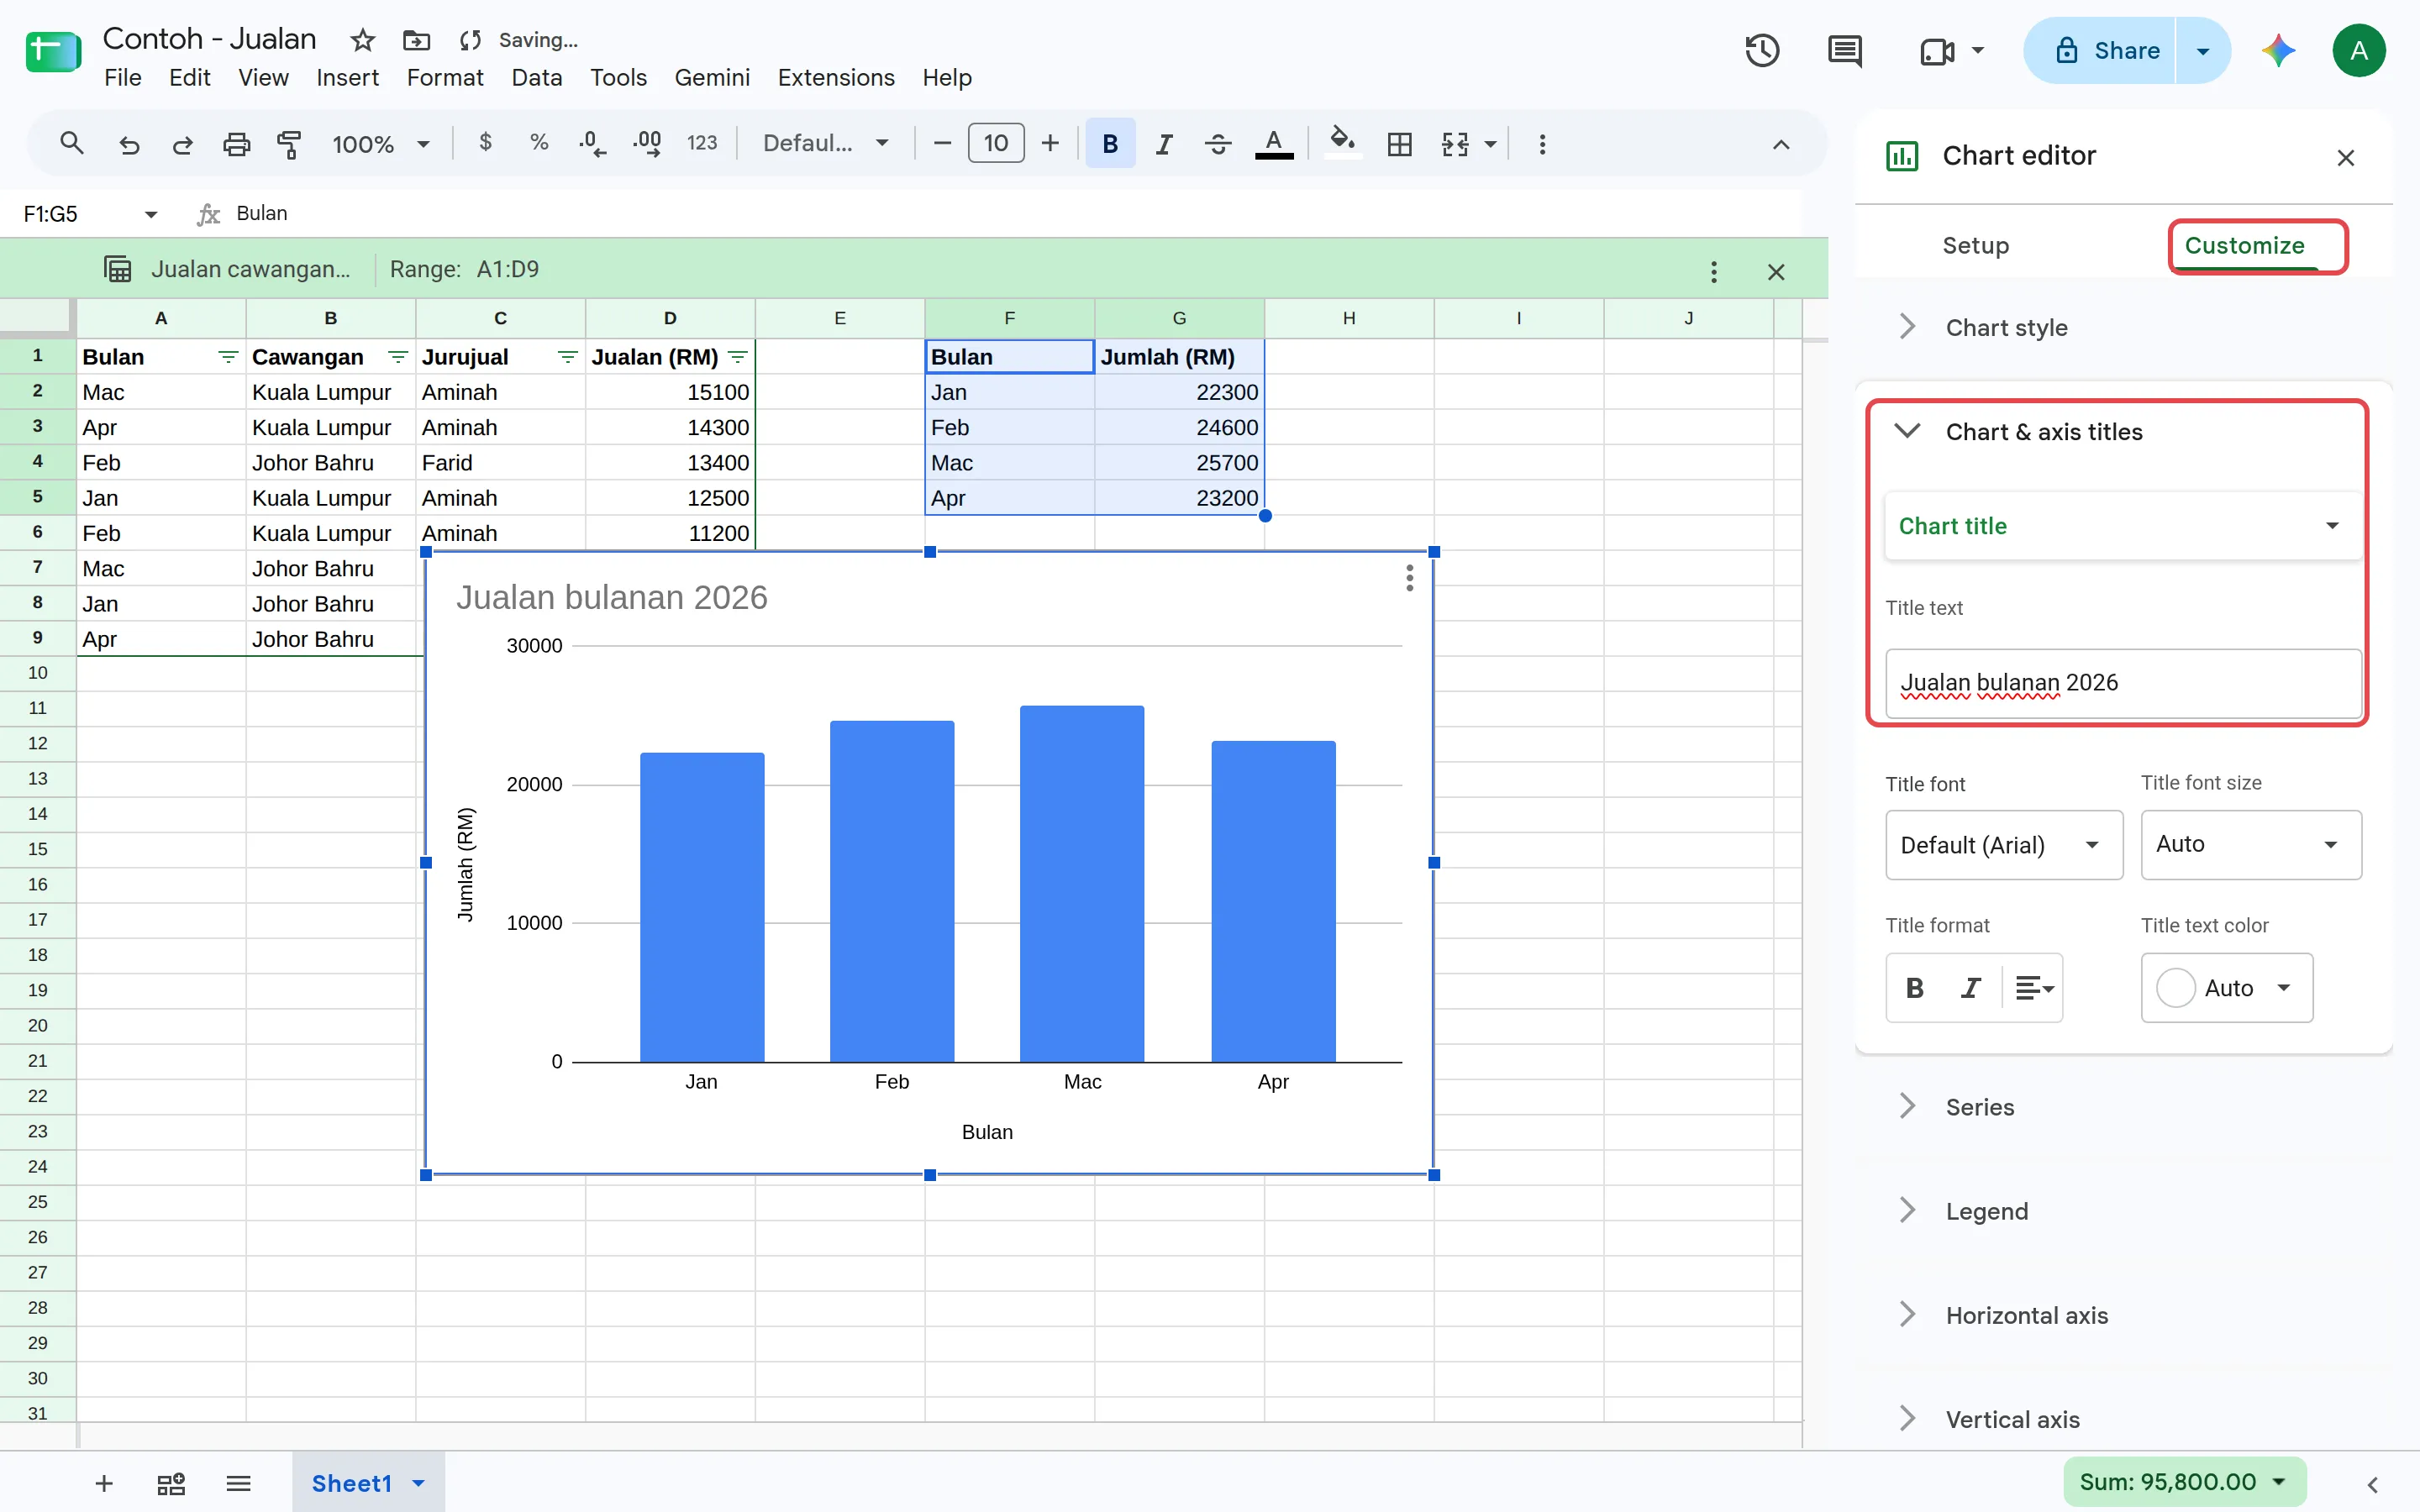Screen dimensions: 2420x1512
Task: Open the File menu
Action: (123, 78)
